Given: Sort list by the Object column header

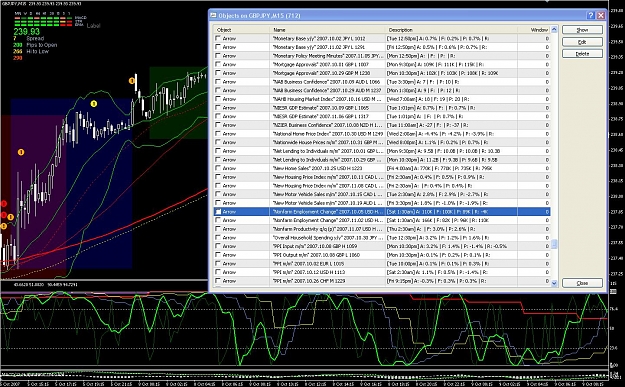Looking at the screenshot, I should point(241,30).
